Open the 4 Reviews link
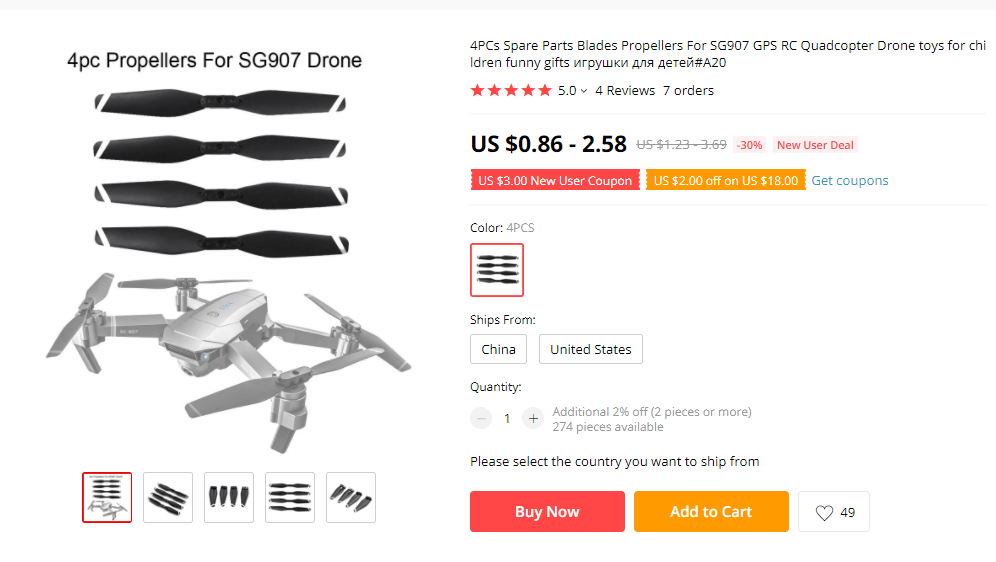 (625, 90)
